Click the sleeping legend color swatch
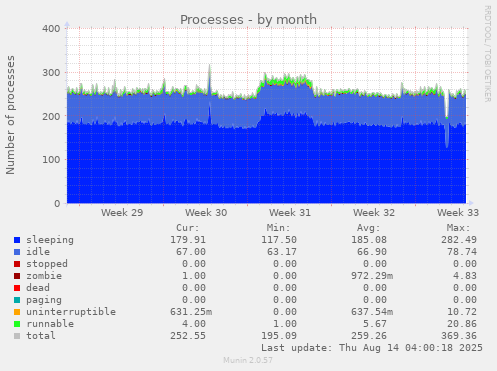The height and width of the screenshot is (371, 497). click(17, 240)
